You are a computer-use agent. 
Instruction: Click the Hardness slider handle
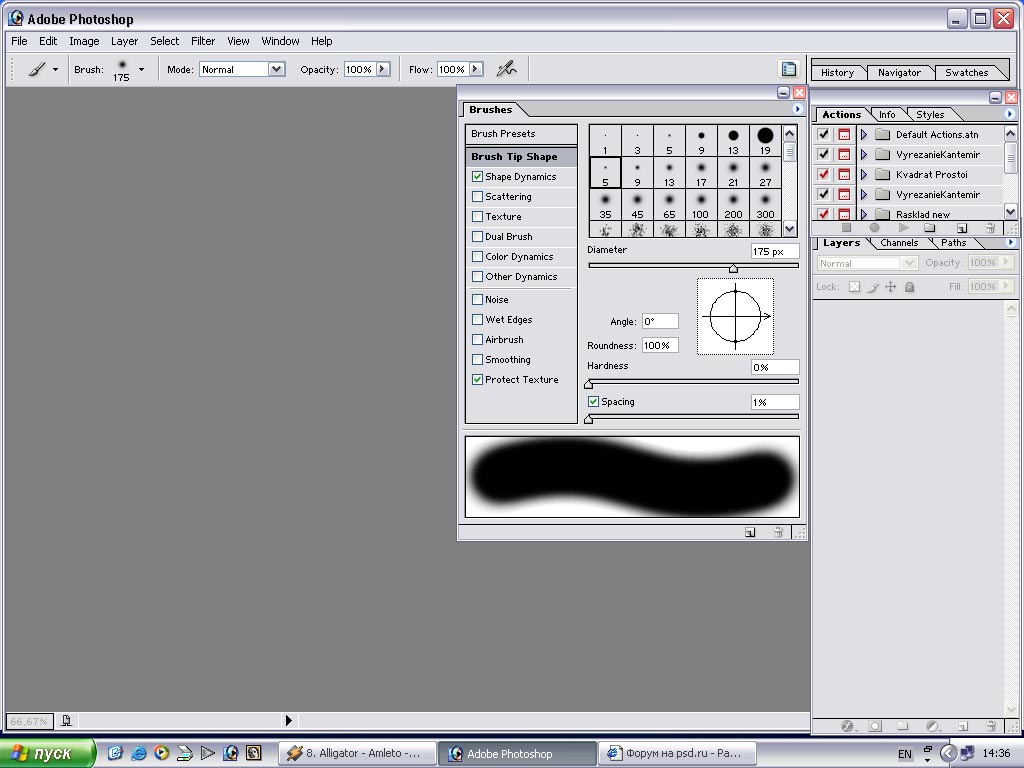click(588, 384)
